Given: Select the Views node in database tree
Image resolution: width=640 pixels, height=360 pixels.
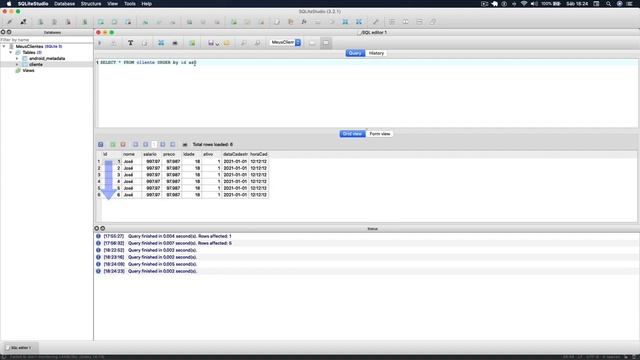Looking at the screenshot, I should tap(28, 71).
